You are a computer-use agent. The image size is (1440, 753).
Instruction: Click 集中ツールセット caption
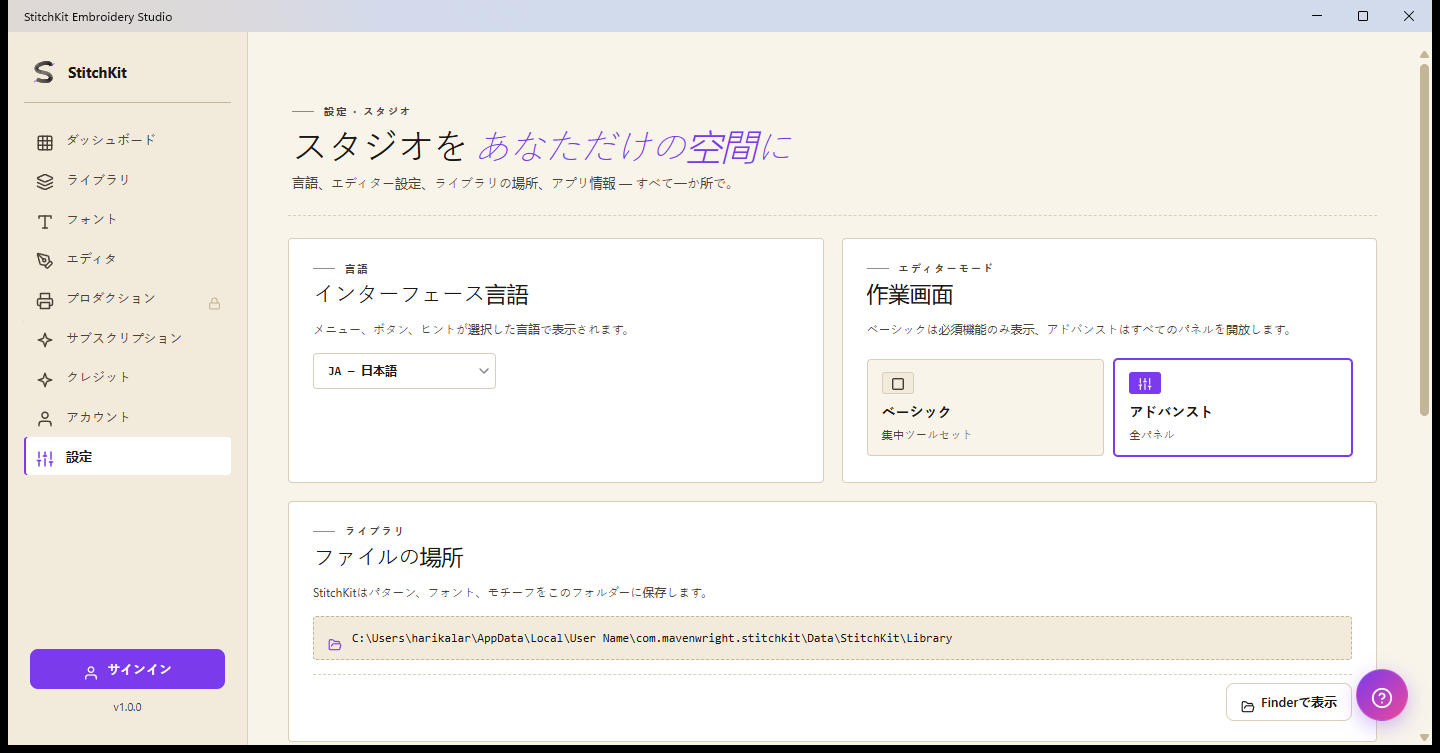(926, 435)
